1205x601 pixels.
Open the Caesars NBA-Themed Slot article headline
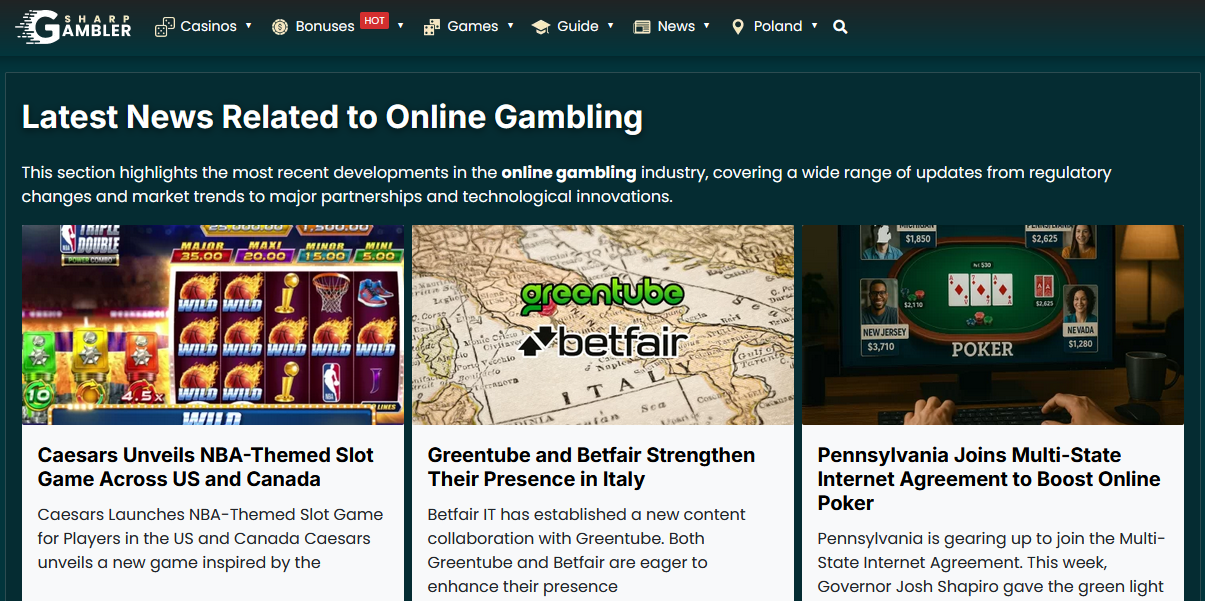(206, 467)
